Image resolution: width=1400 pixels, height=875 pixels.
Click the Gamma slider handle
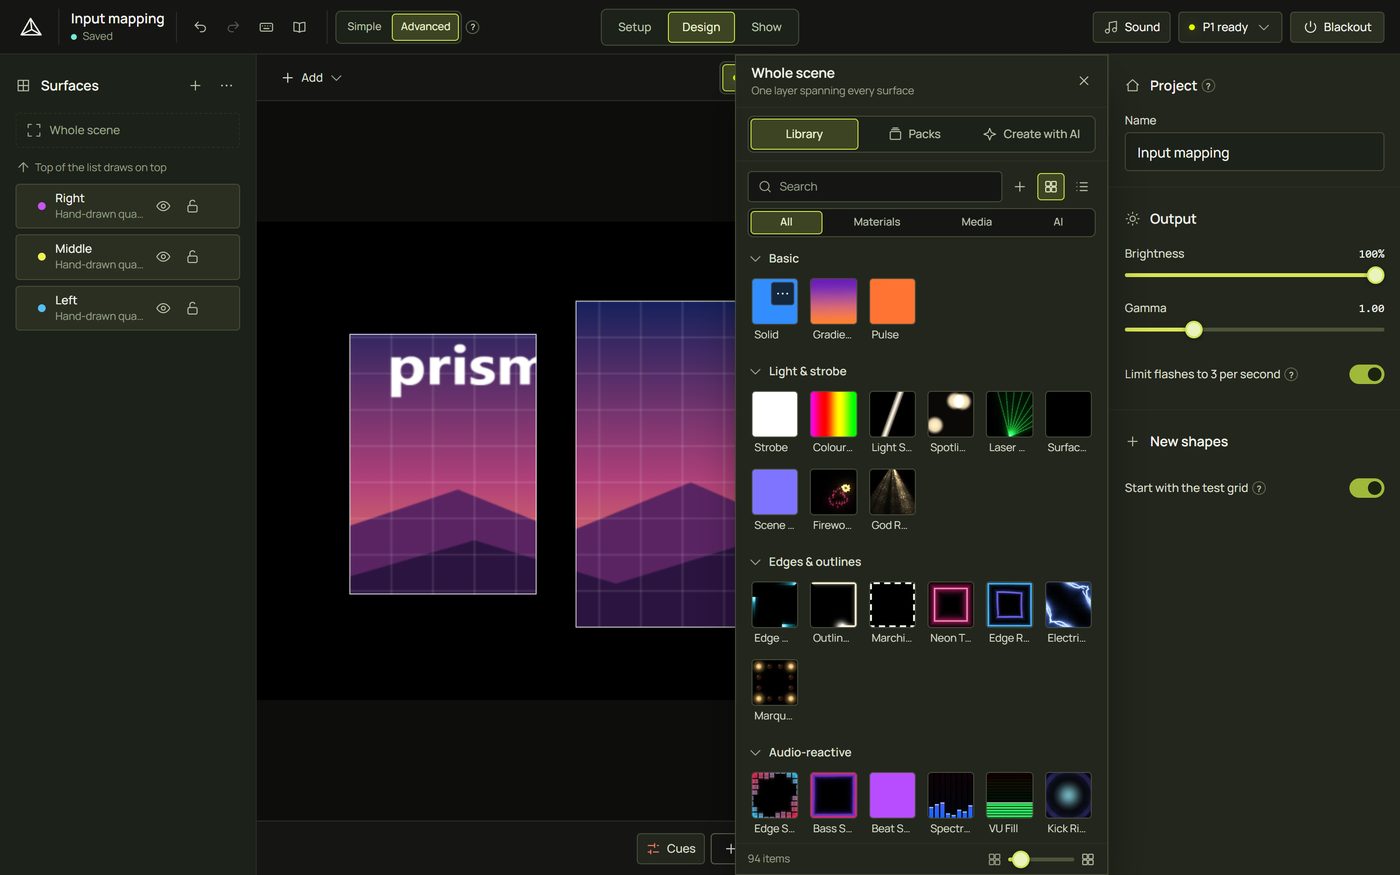coord(1193,329)
